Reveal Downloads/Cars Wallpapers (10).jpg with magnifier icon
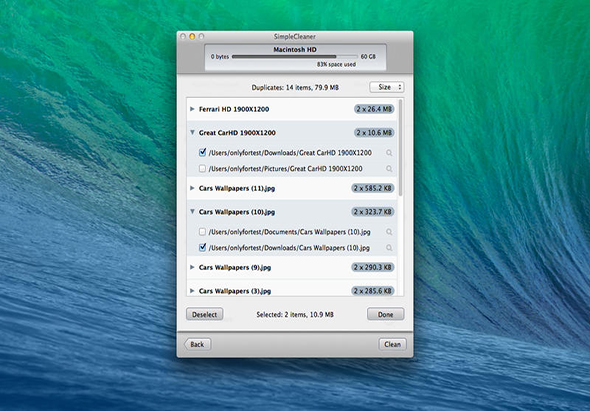 coord(389,248)
